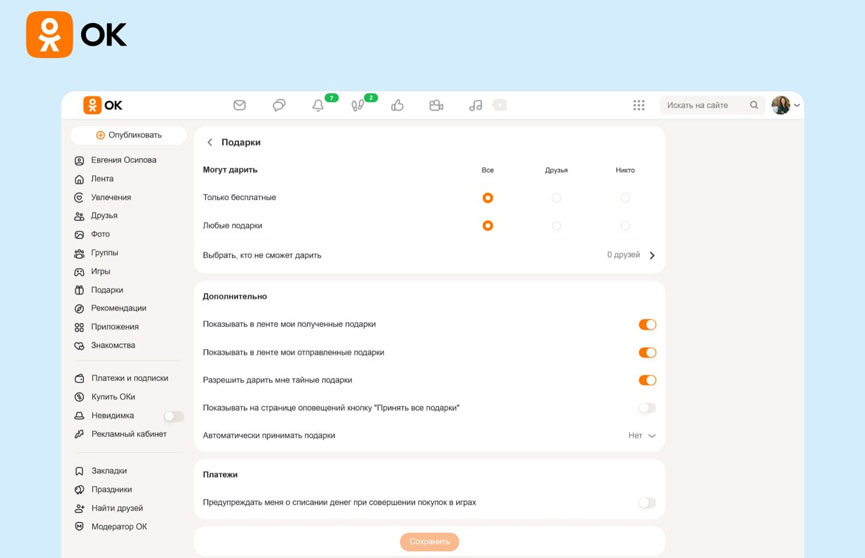Go to Друзья in left sidebar

[104, 216]
